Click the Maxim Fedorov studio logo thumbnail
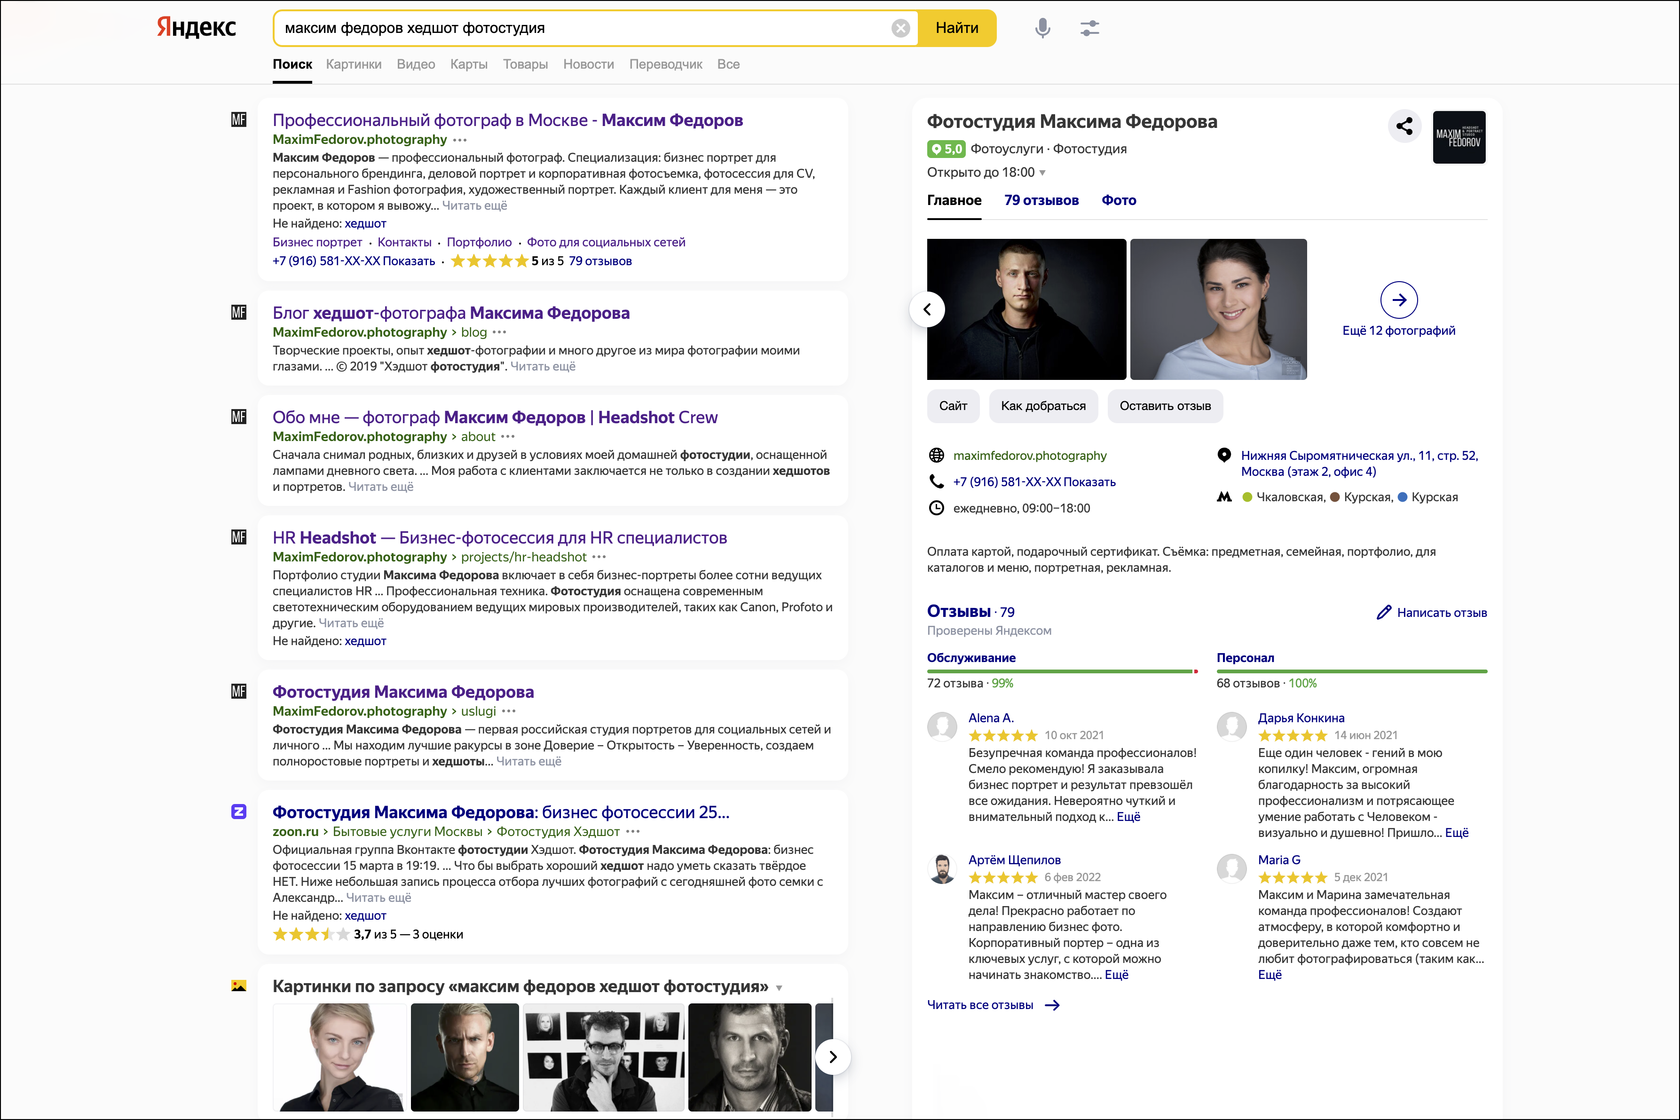 point(1459,137)
